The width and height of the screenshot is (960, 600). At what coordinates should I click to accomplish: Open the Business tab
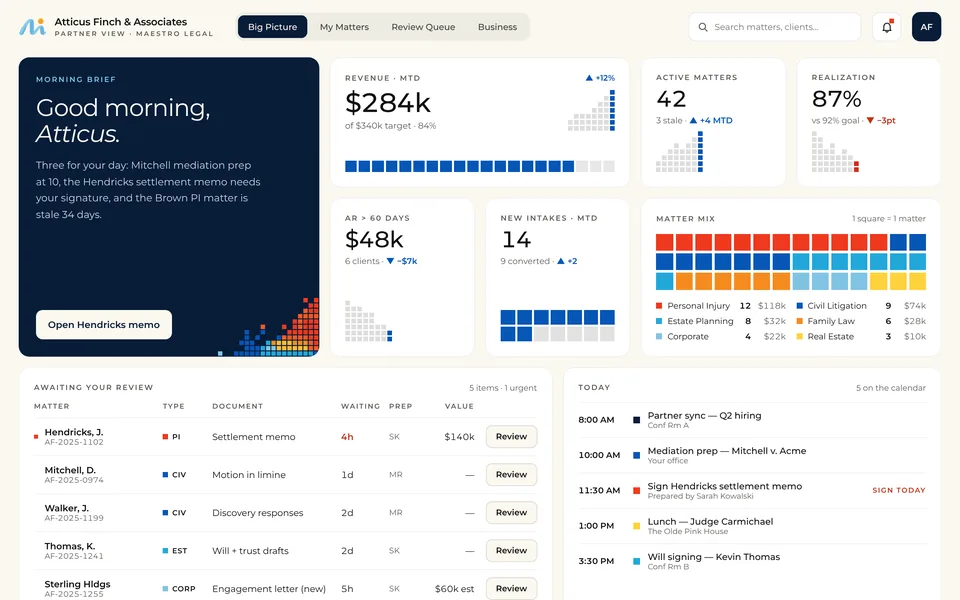(497, 27)
